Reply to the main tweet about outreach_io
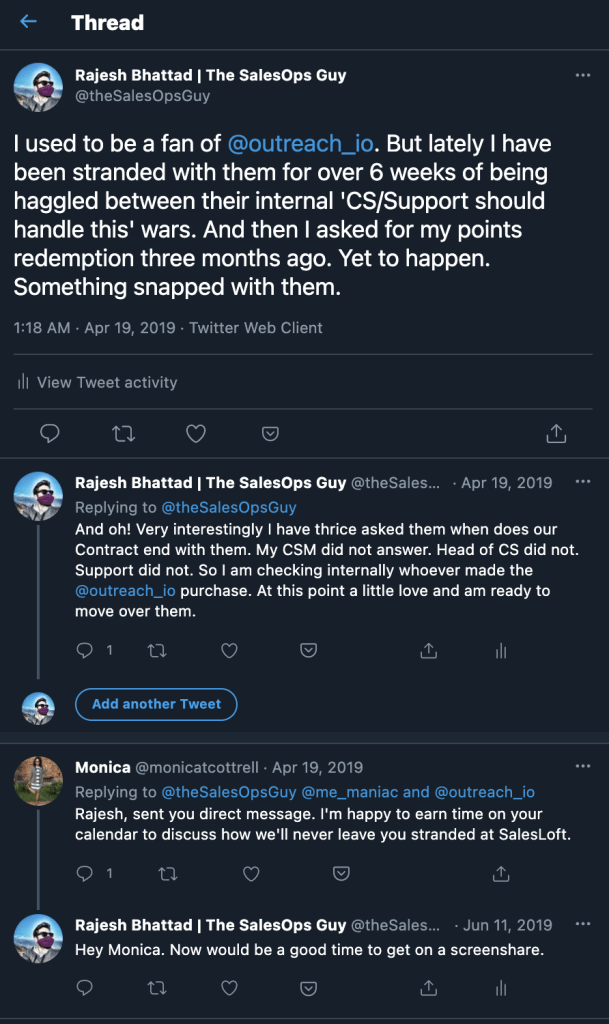The height and width of the screenshot is (1024, 609). pos(49,433)
